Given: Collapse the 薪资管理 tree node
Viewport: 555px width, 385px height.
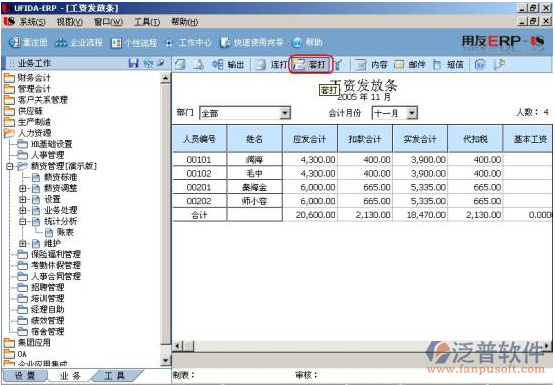Looking at the screenshot, I should point(10,166).
